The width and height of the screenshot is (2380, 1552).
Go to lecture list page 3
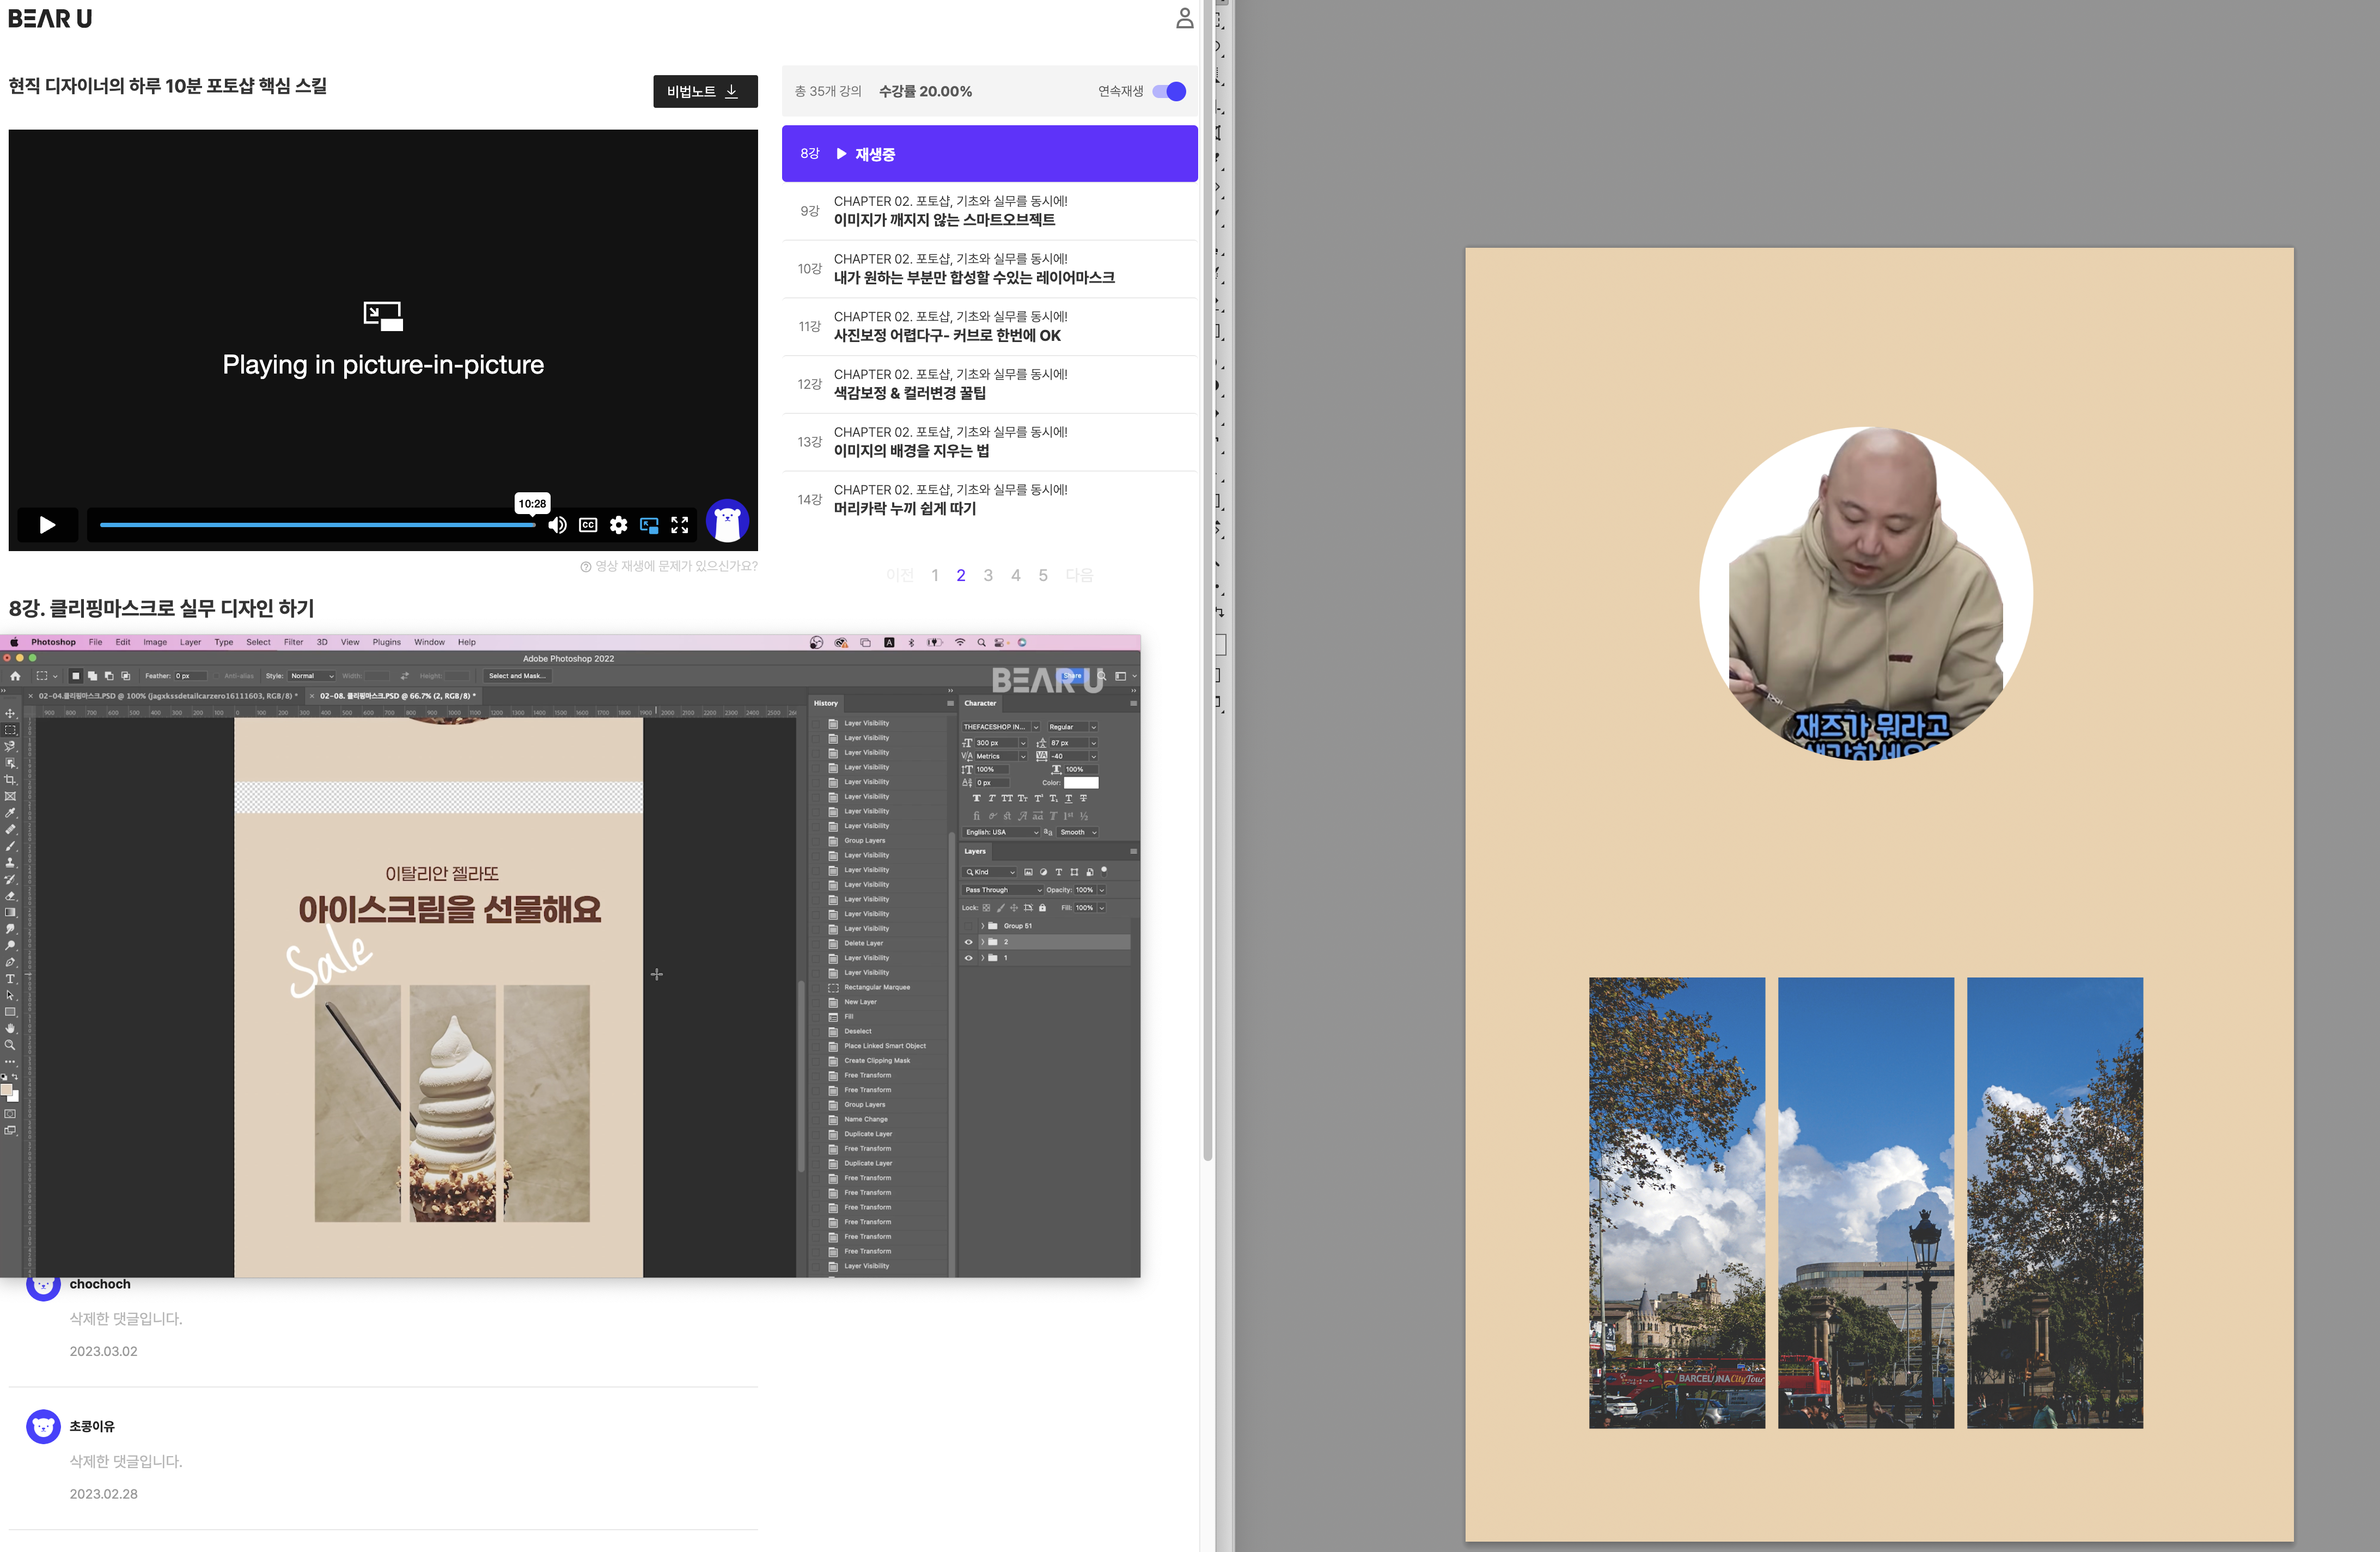(x=988, y=575)
